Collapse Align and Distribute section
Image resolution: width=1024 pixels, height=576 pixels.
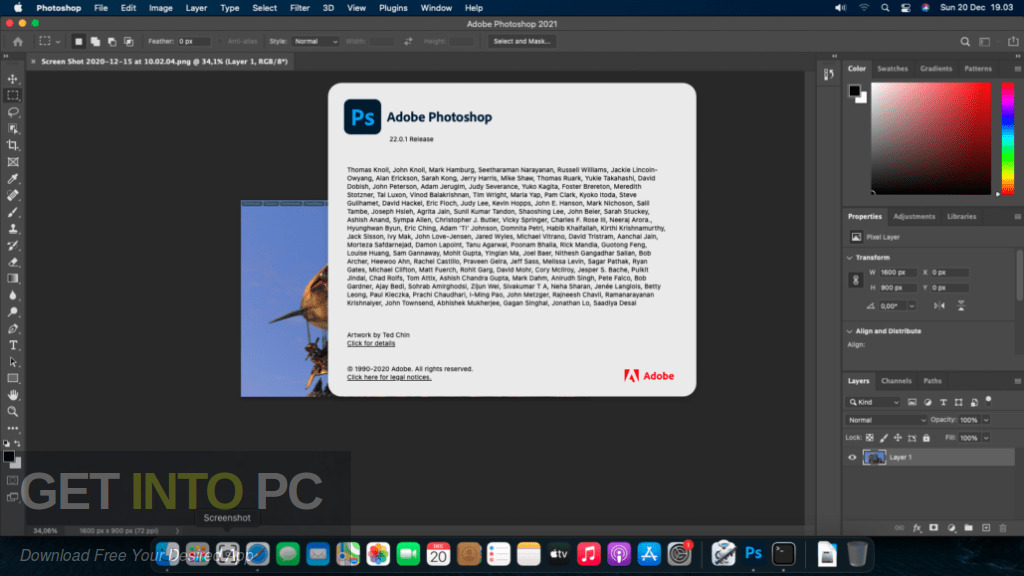click(x=850, y=331)
